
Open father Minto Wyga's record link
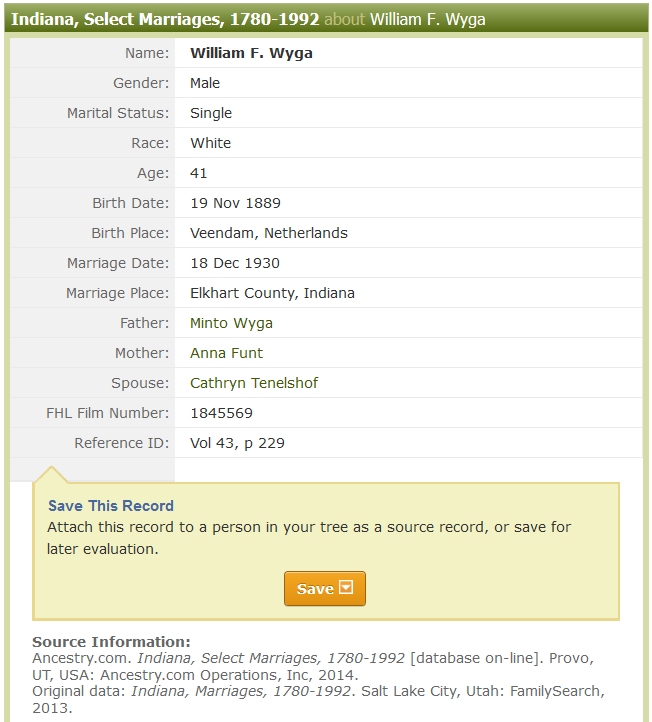pyautogui.click(x=231, y=323)
